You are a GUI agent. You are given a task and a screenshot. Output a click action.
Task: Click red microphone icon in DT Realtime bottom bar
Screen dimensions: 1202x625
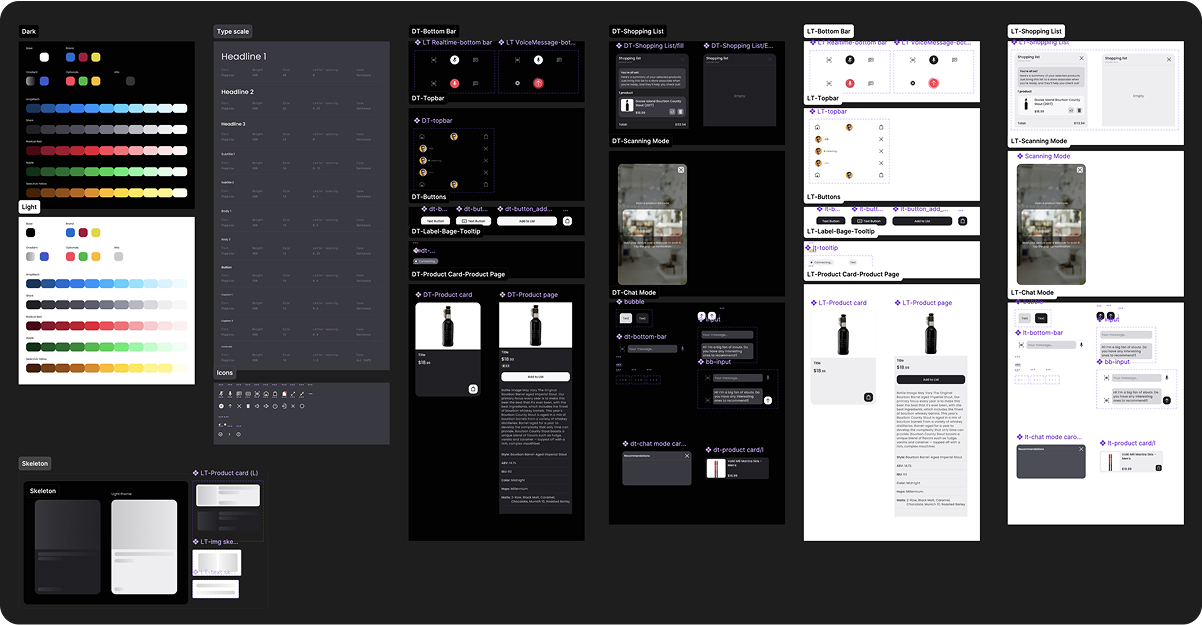point(454,82)
